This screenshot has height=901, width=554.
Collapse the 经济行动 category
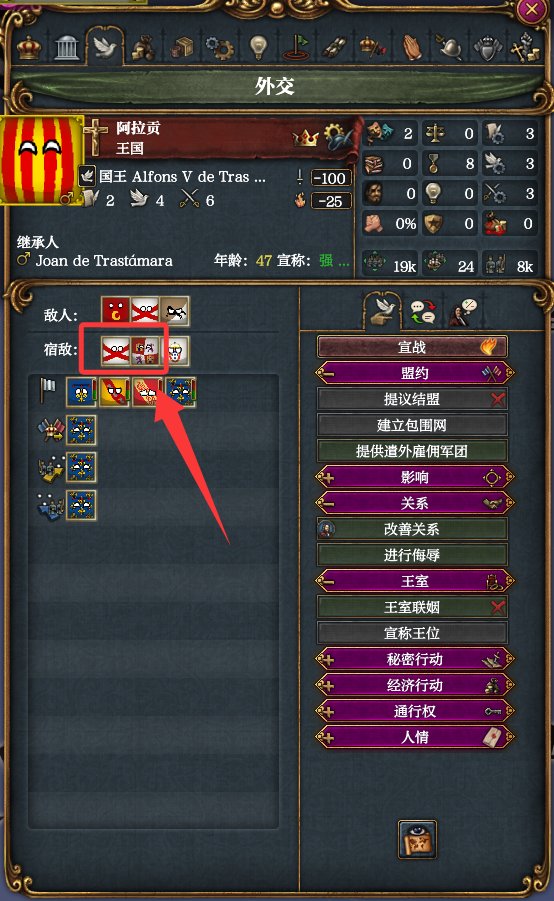(x=414, y=685)
